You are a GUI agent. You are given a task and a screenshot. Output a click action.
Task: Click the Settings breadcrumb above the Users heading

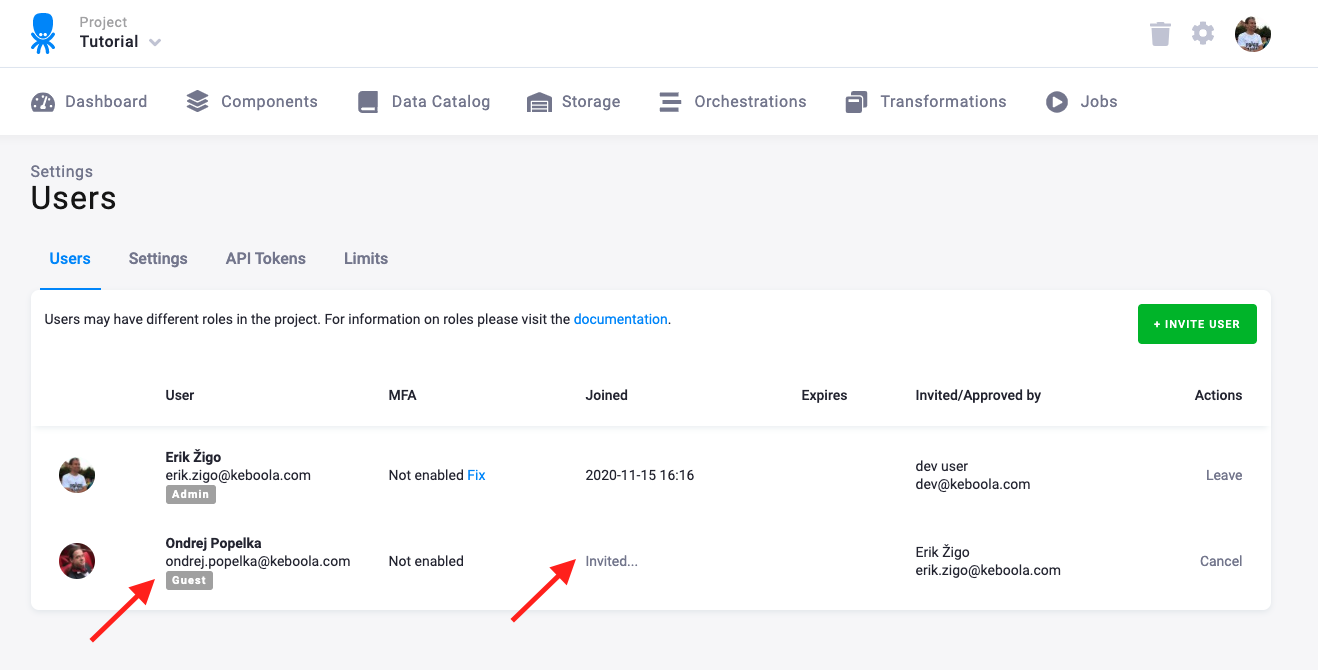[62, 171]
